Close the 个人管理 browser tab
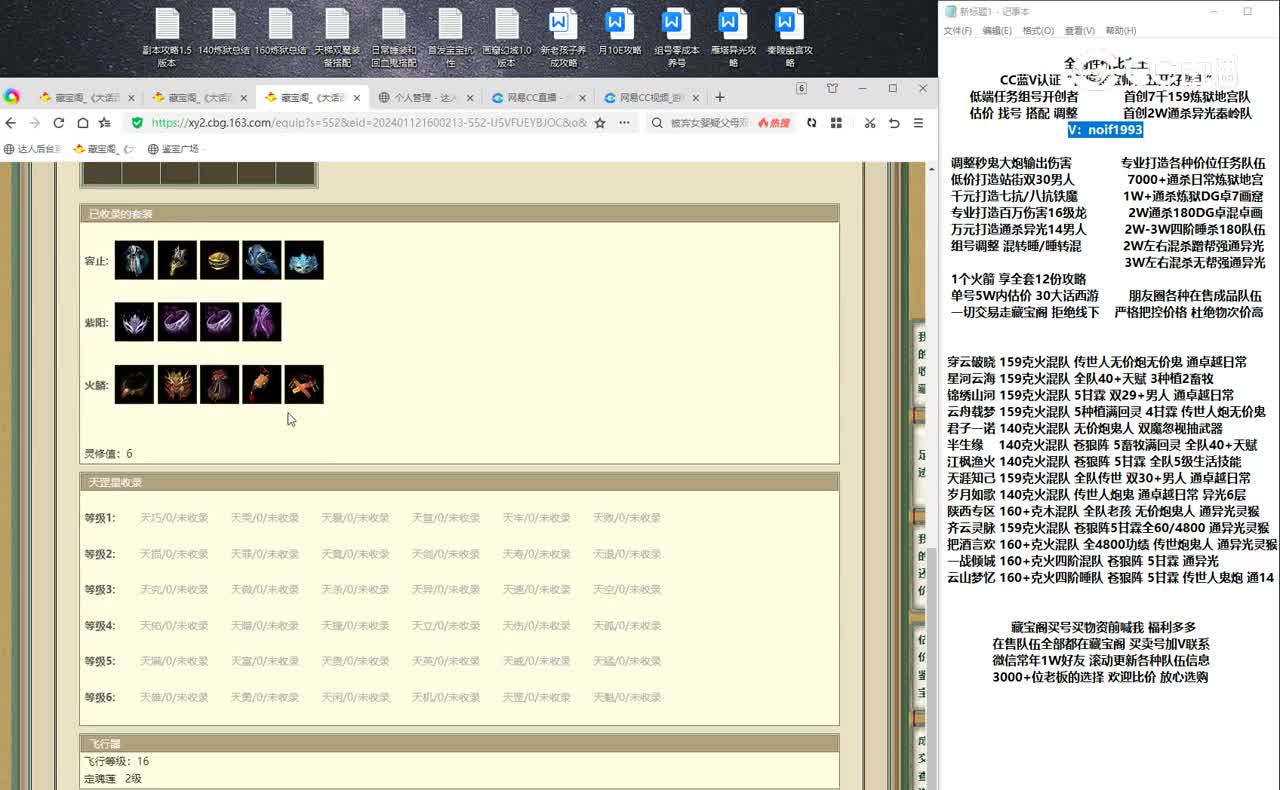 pos(468,98)
